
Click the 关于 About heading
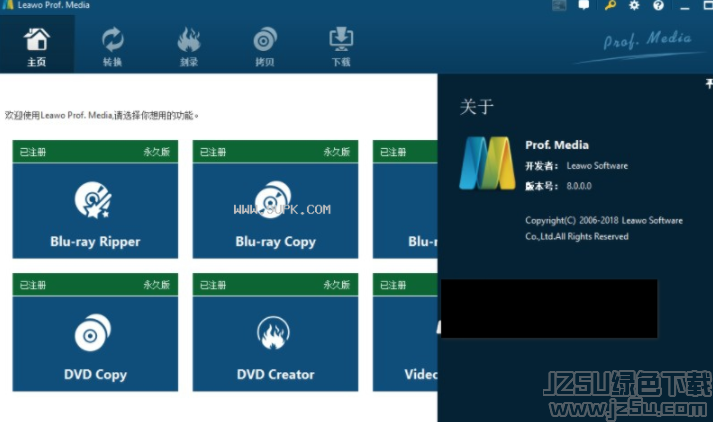pos(477,107)
